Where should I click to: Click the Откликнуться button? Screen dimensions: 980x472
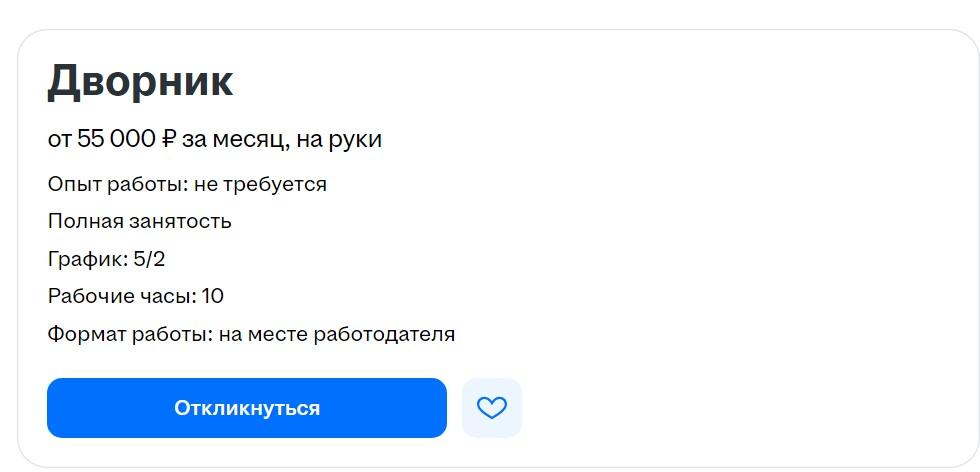point(246,408)
